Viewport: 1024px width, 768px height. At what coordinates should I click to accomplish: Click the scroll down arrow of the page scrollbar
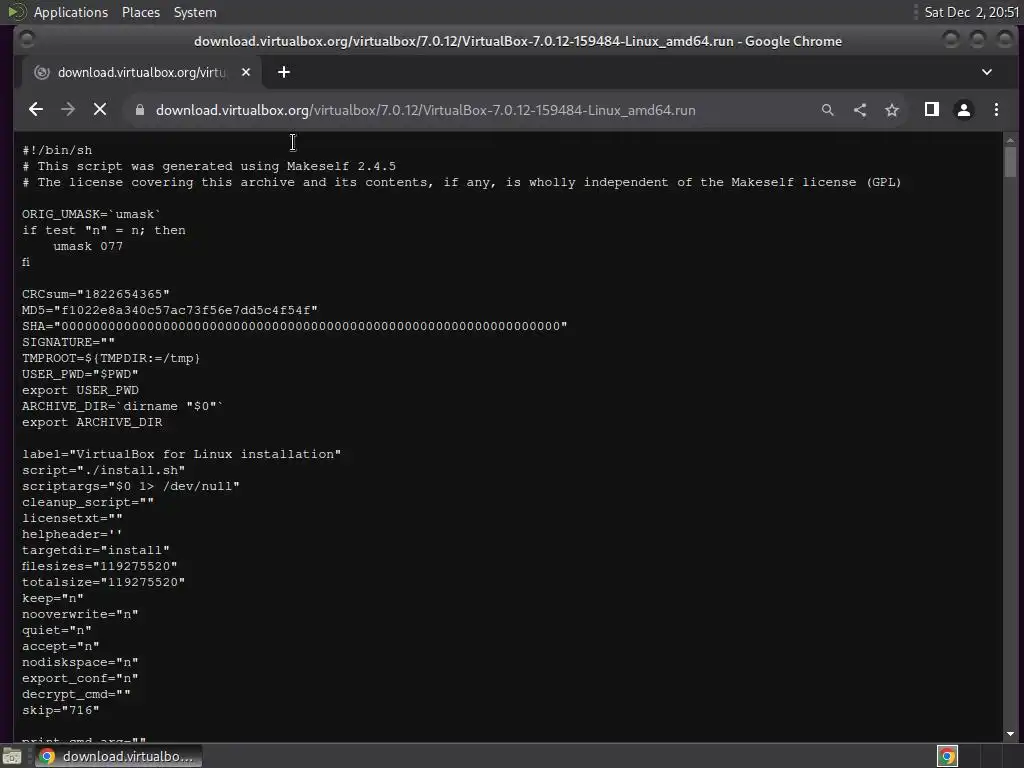1010,734
